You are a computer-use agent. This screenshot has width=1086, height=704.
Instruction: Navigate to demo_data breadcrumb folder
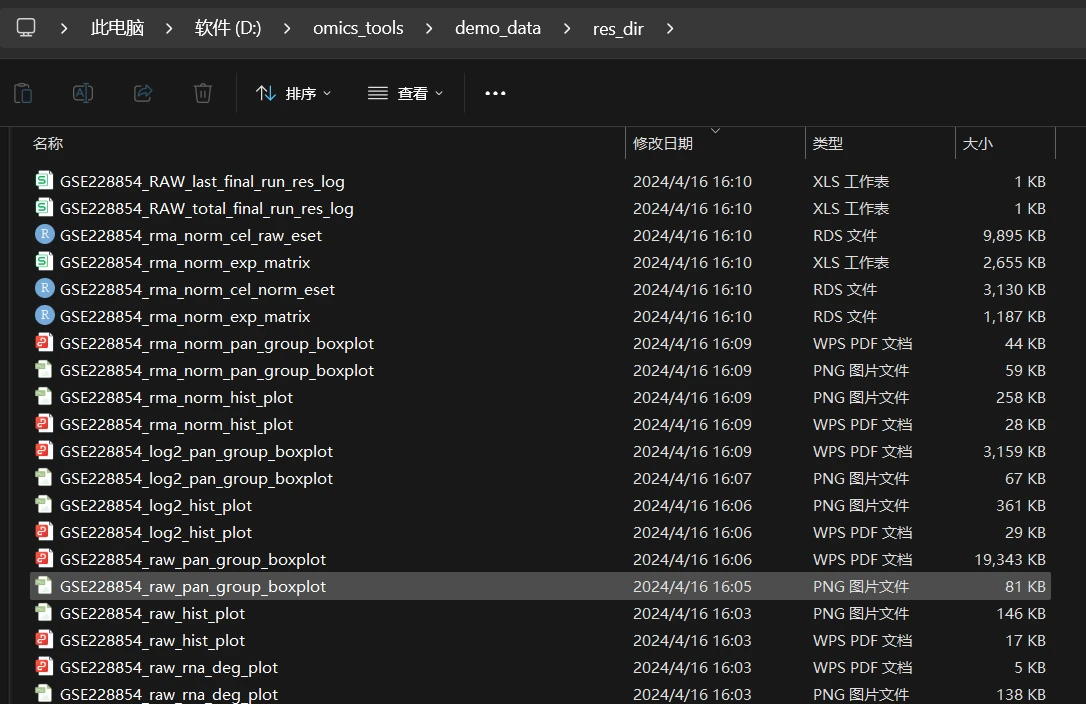[497, 28]
